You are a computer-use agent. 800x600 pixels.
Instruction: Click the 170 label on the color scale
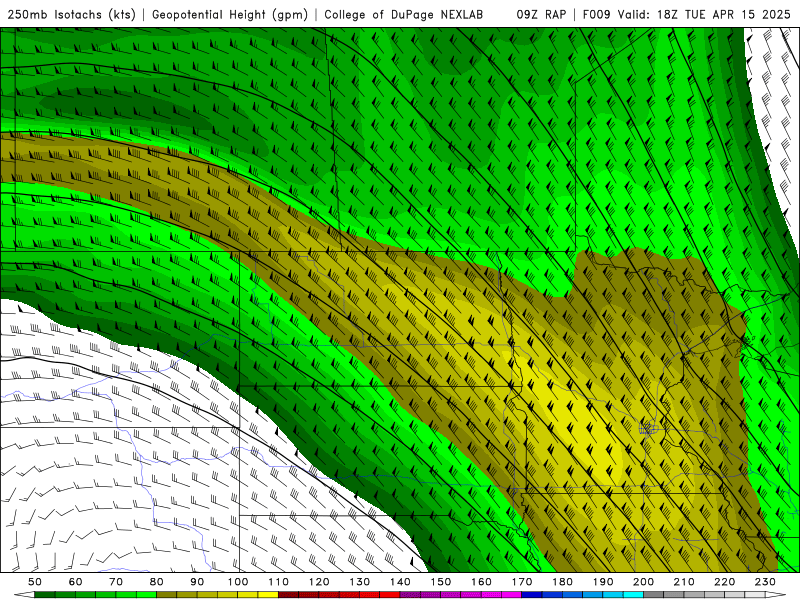pos(522,582)
